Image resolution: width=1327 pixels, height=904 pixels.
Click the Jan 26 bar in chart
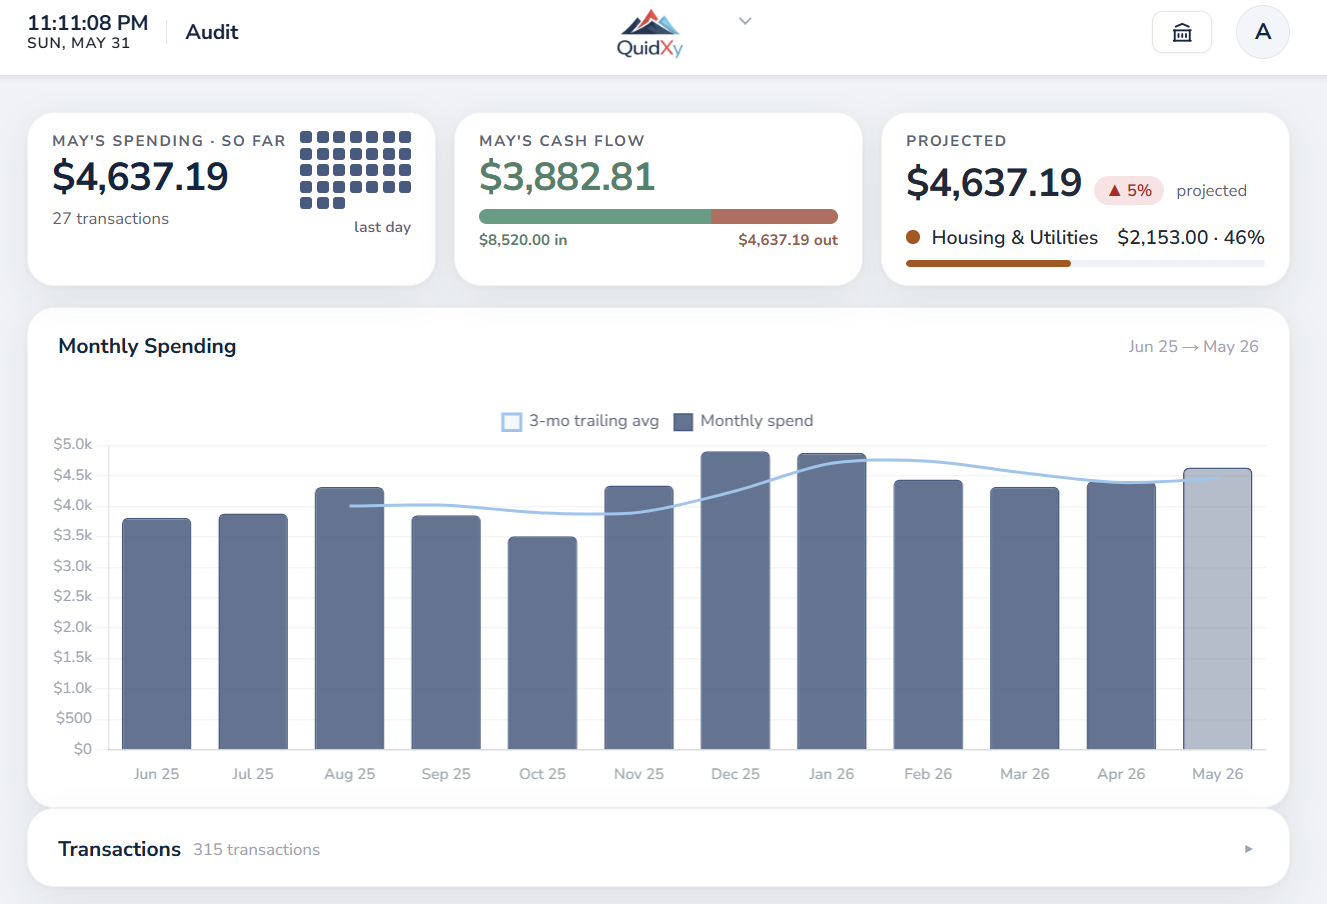coord(832,601)
